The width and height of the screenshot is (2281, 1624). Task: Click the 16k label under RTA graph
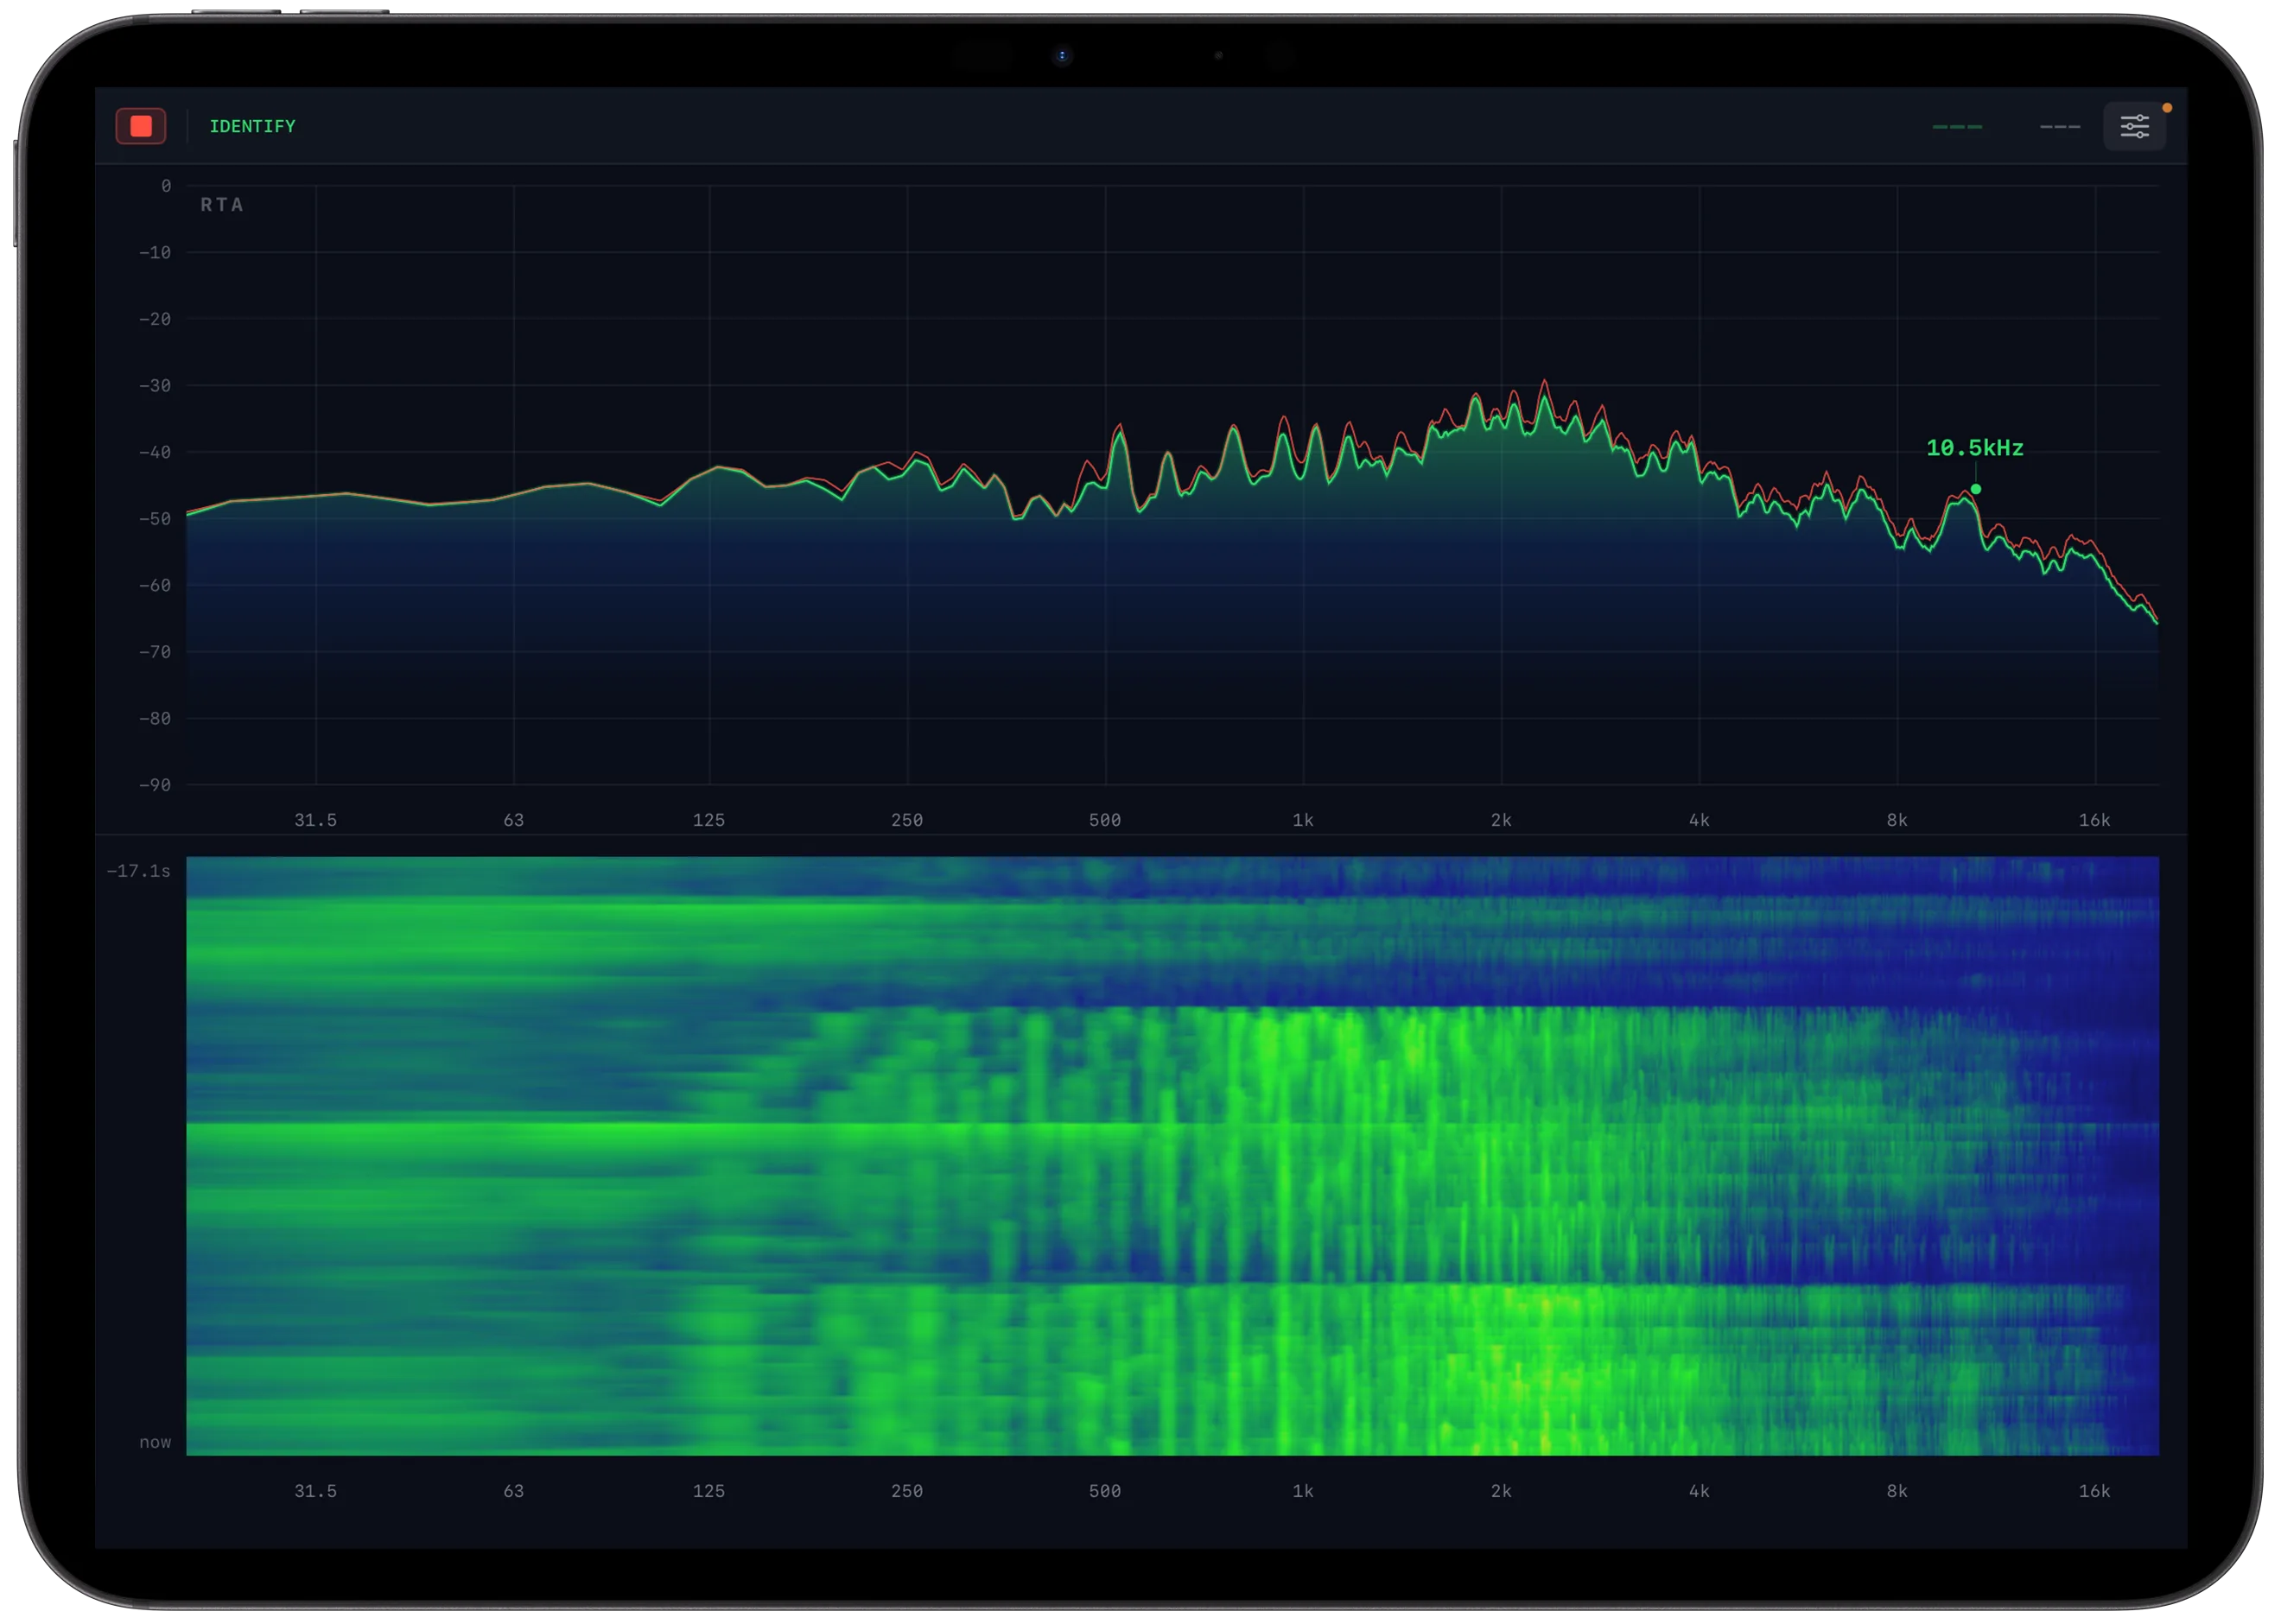(x=2094, y=820)
